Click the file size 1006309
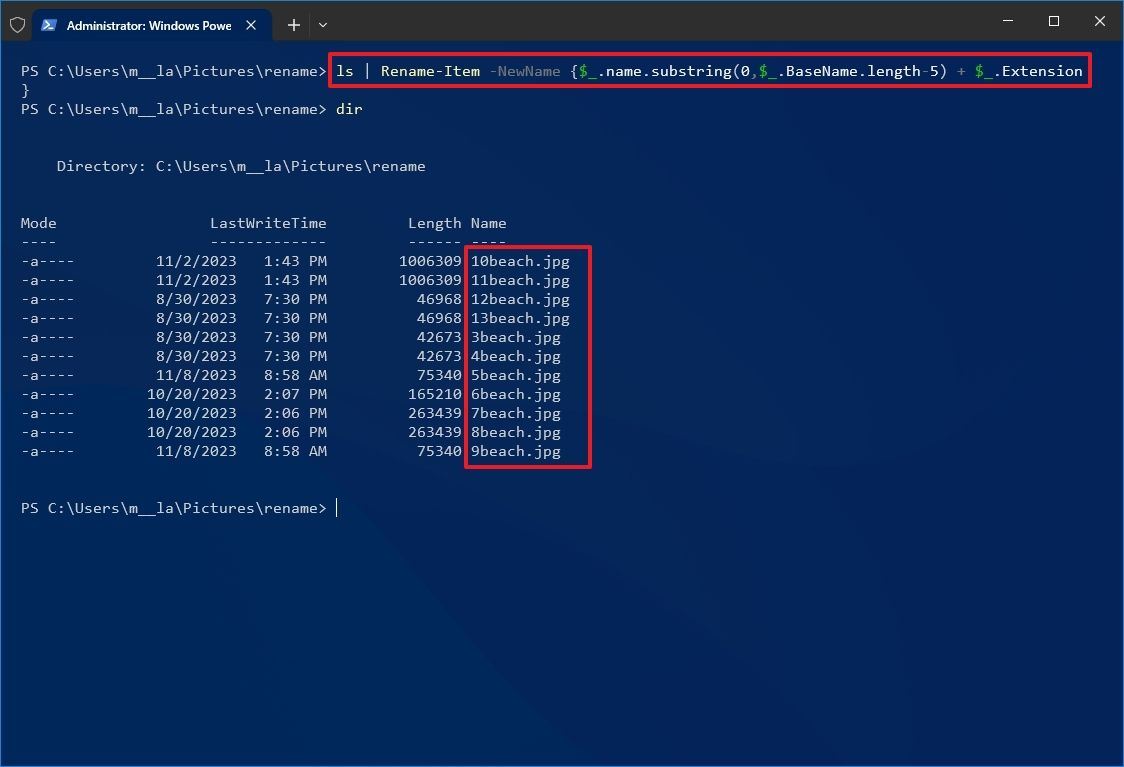Viewport: 1124px width, 767px height. tap(430, 261)
